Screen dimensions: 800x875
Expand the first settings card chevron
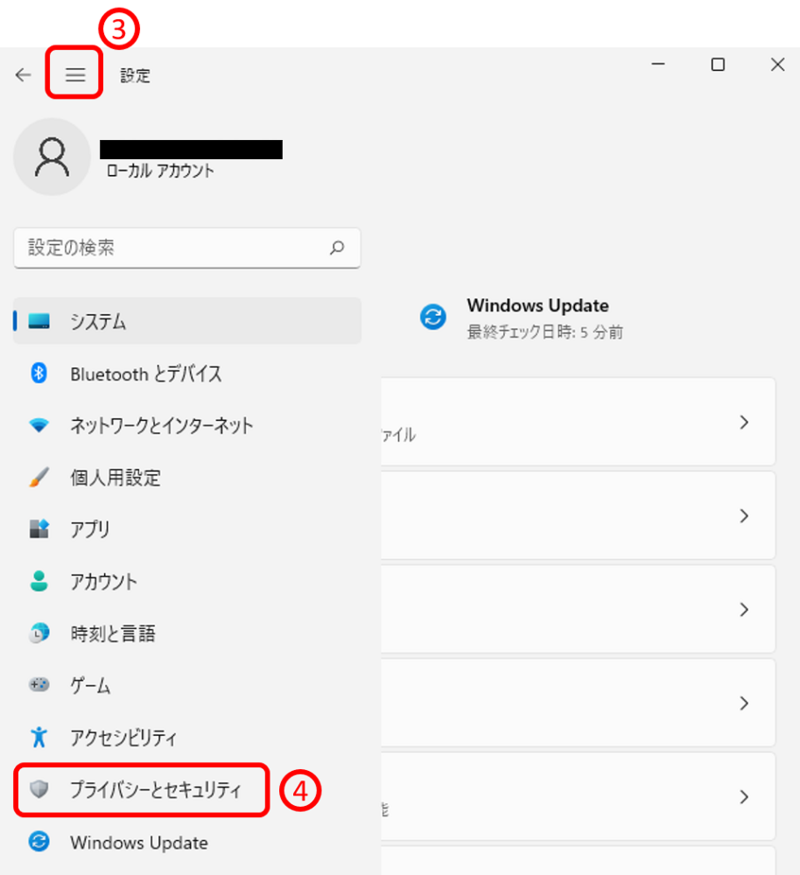point(744,422)
